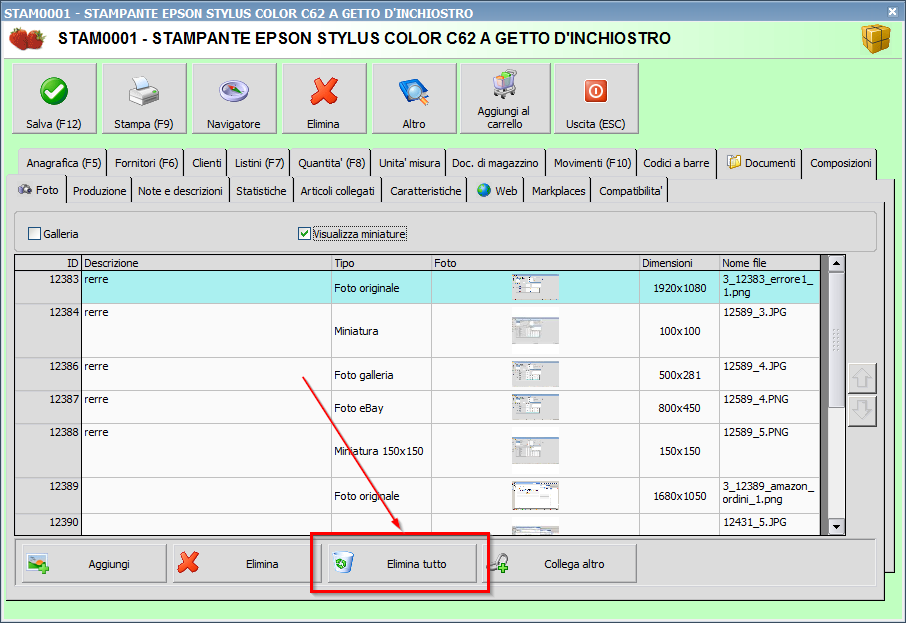Open the Doc. di magazzino tab

(x=495, y=163)
